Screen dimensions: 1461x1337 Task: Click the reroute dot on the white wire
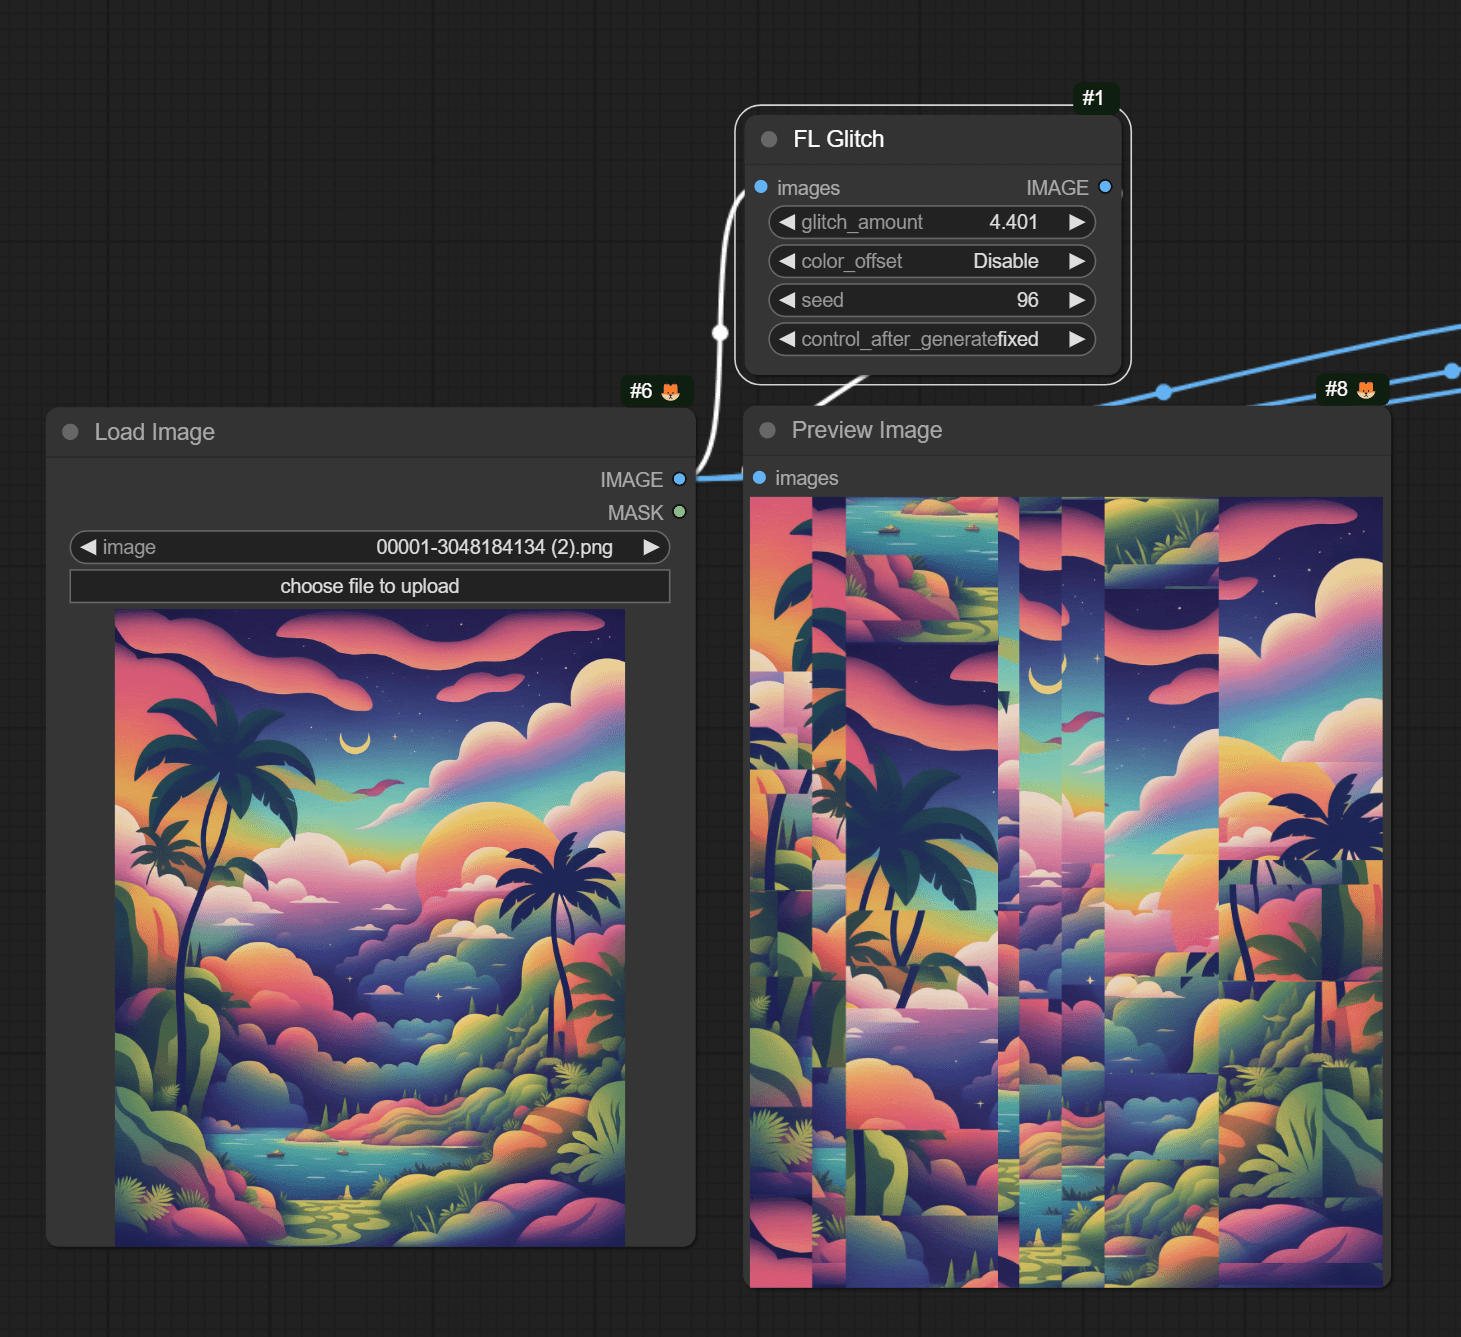click(x=720, y=332)
